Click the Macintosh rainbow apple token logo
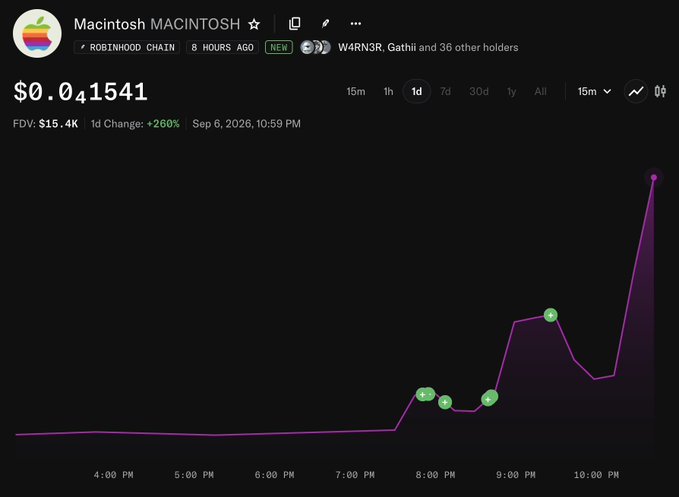679x497 pixels. (x=37, y=34)
